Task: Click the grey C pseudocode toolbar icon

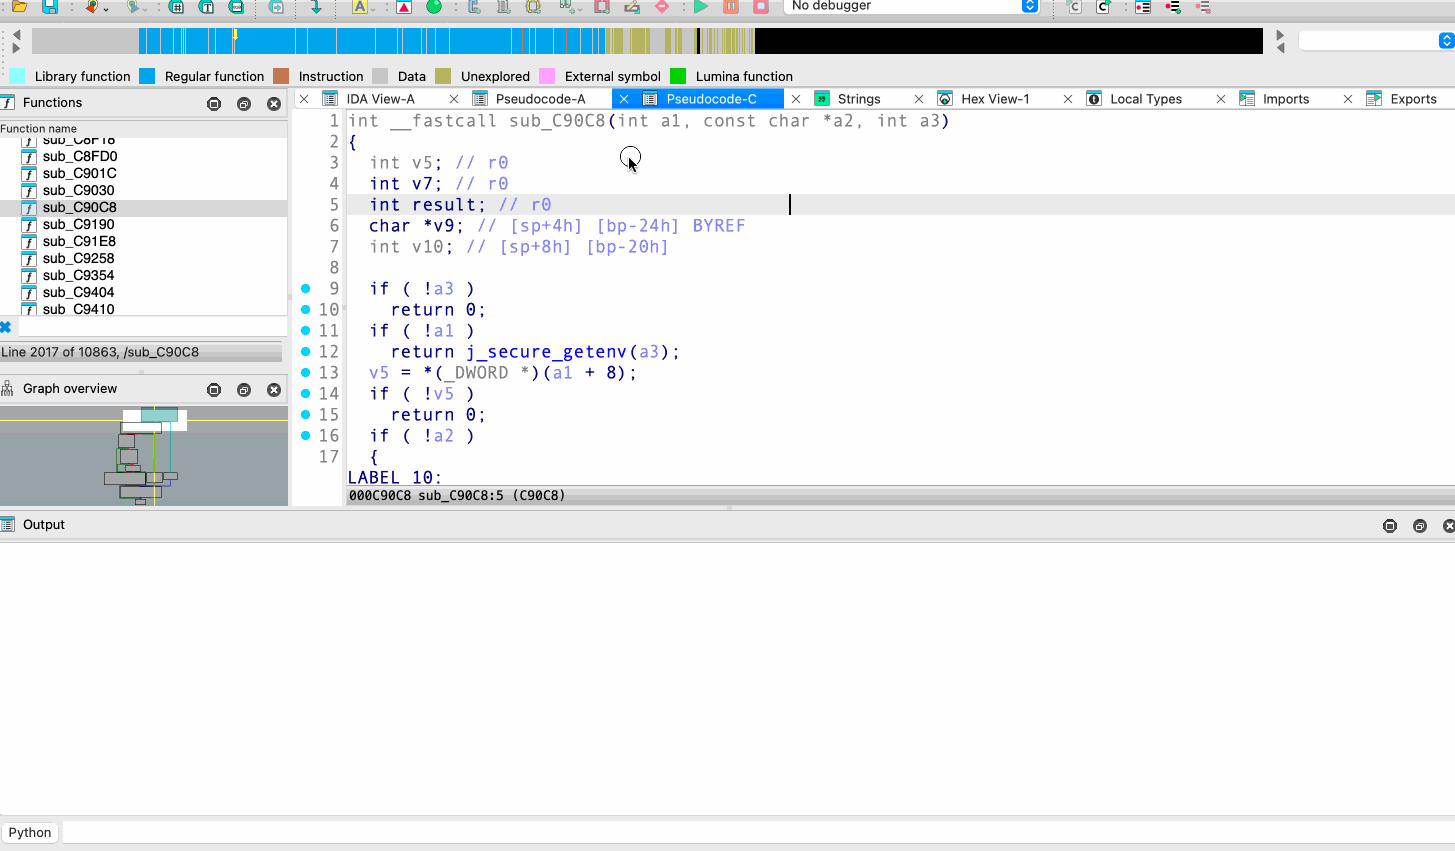Action: coord(1074,6)
